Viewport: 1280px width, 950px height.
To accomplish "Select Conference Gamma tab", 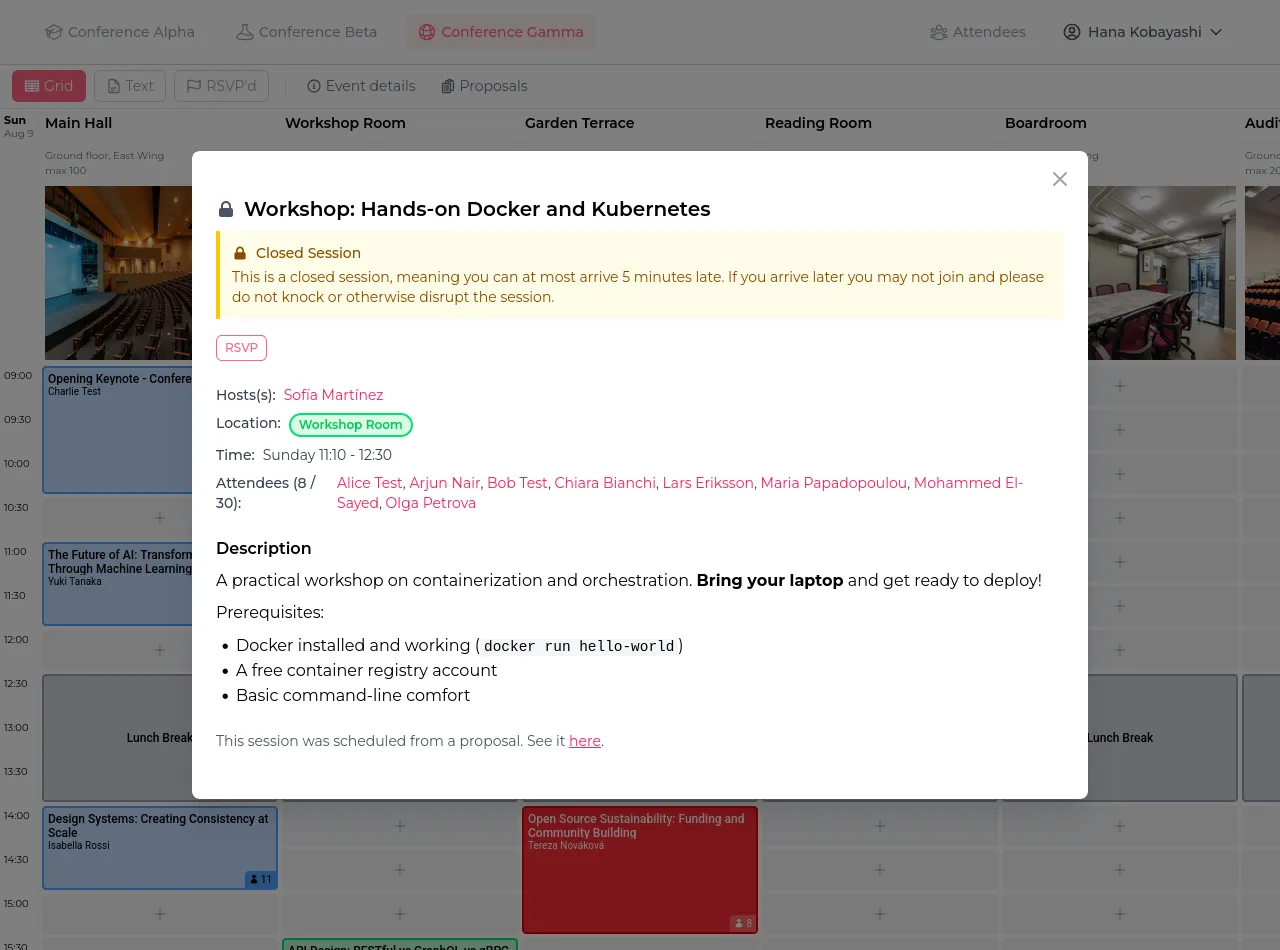I will (x=501, y=32).
